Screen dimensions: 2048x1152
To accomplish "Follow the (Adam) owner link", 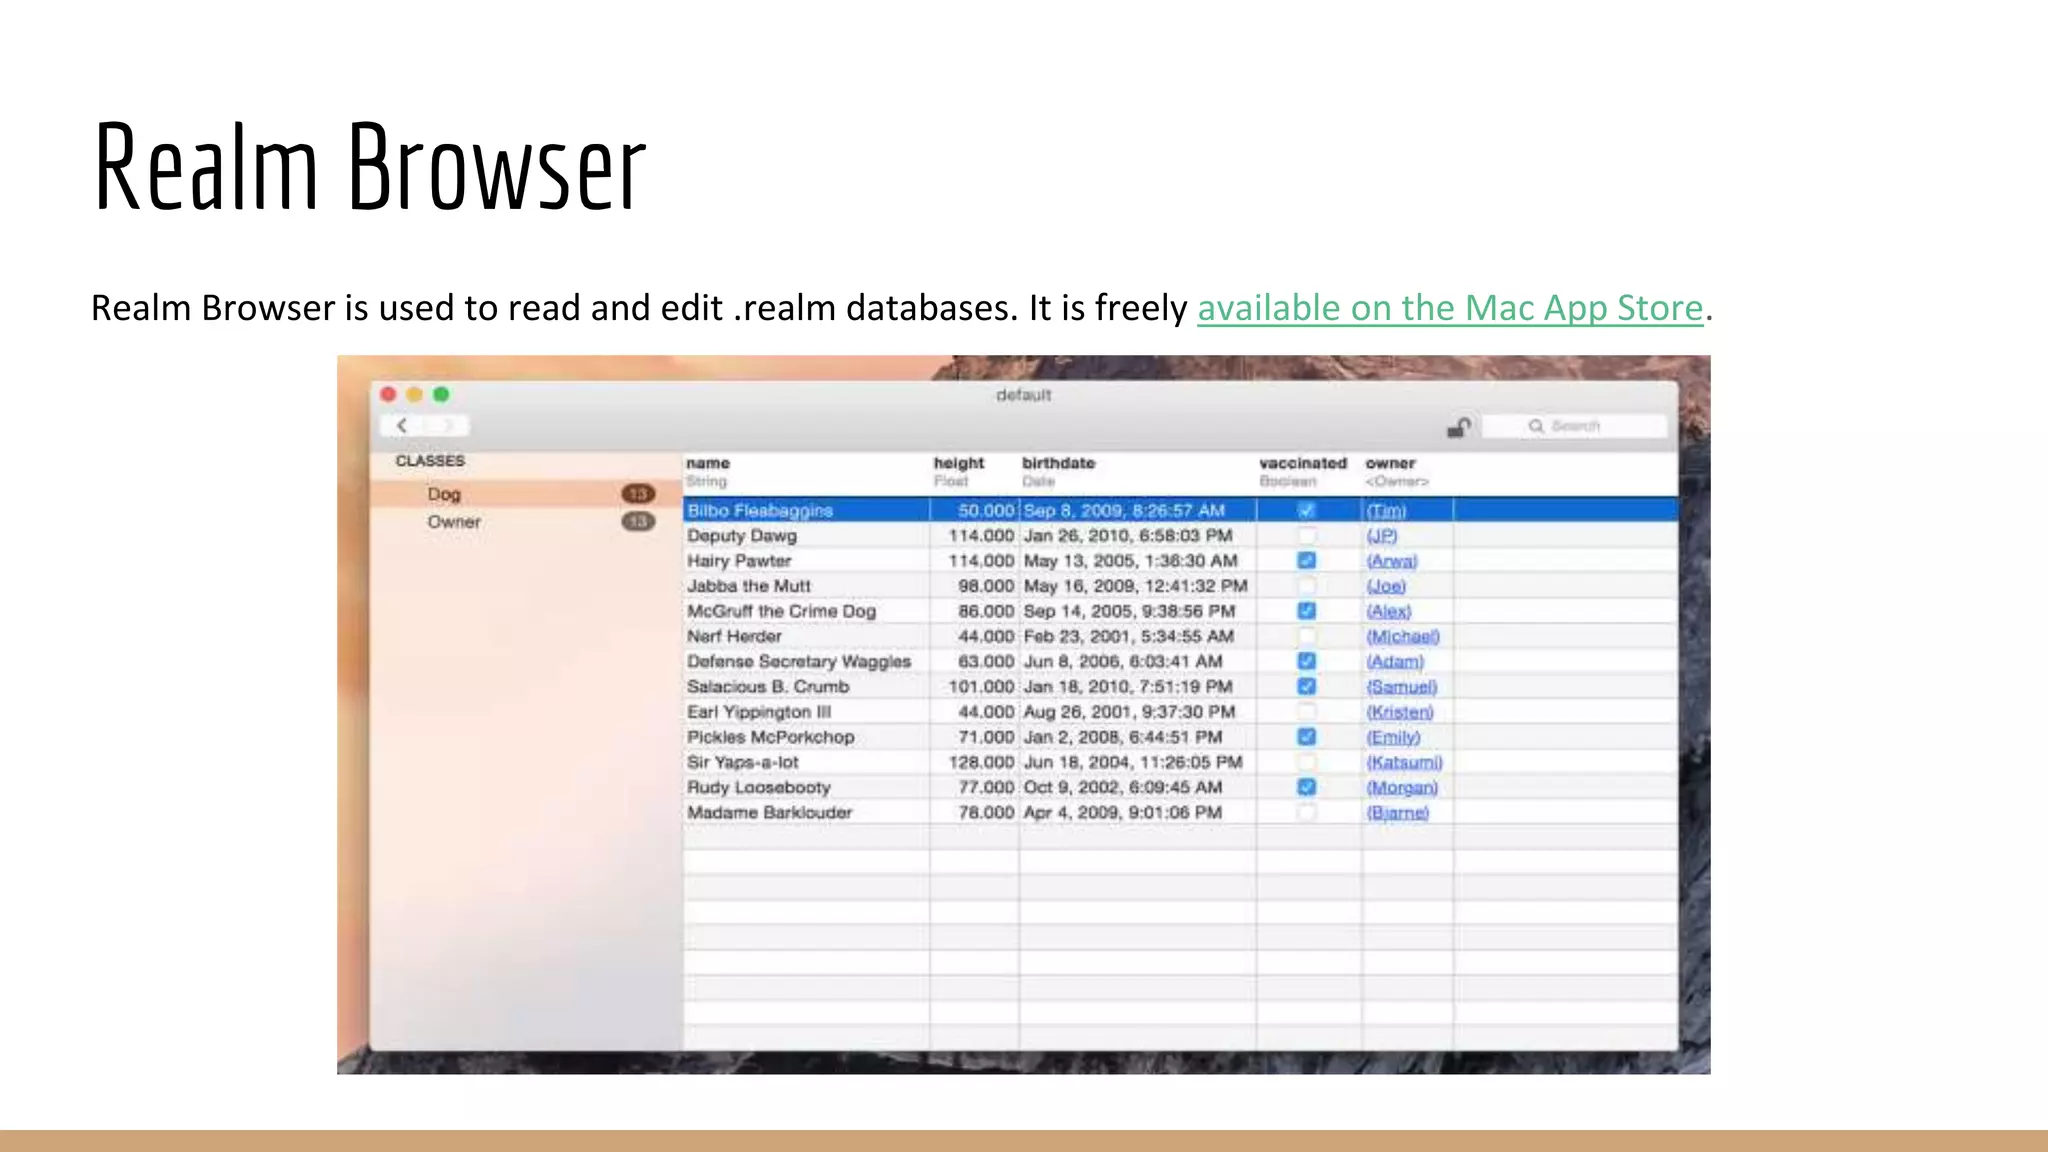I will 1395,661.
